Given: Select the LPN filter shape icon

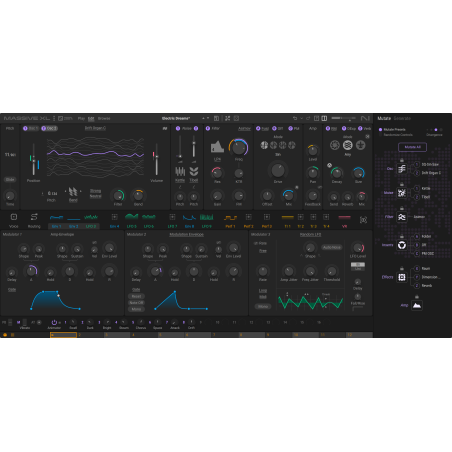Looking at the screenshot, I should click(217, 147).
